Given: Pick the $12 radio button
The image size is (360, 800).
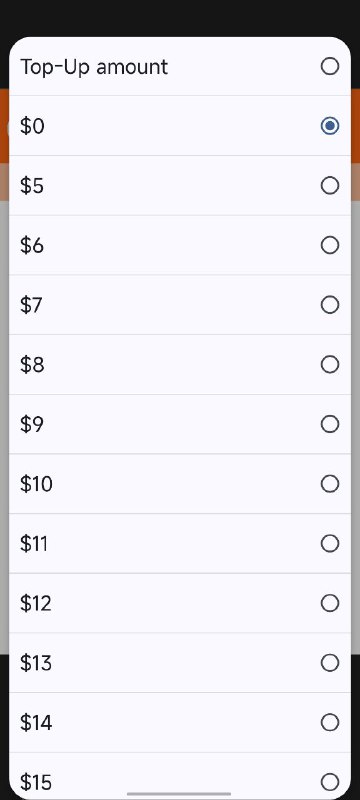Looking at the screenshot, I should (330, 603).
